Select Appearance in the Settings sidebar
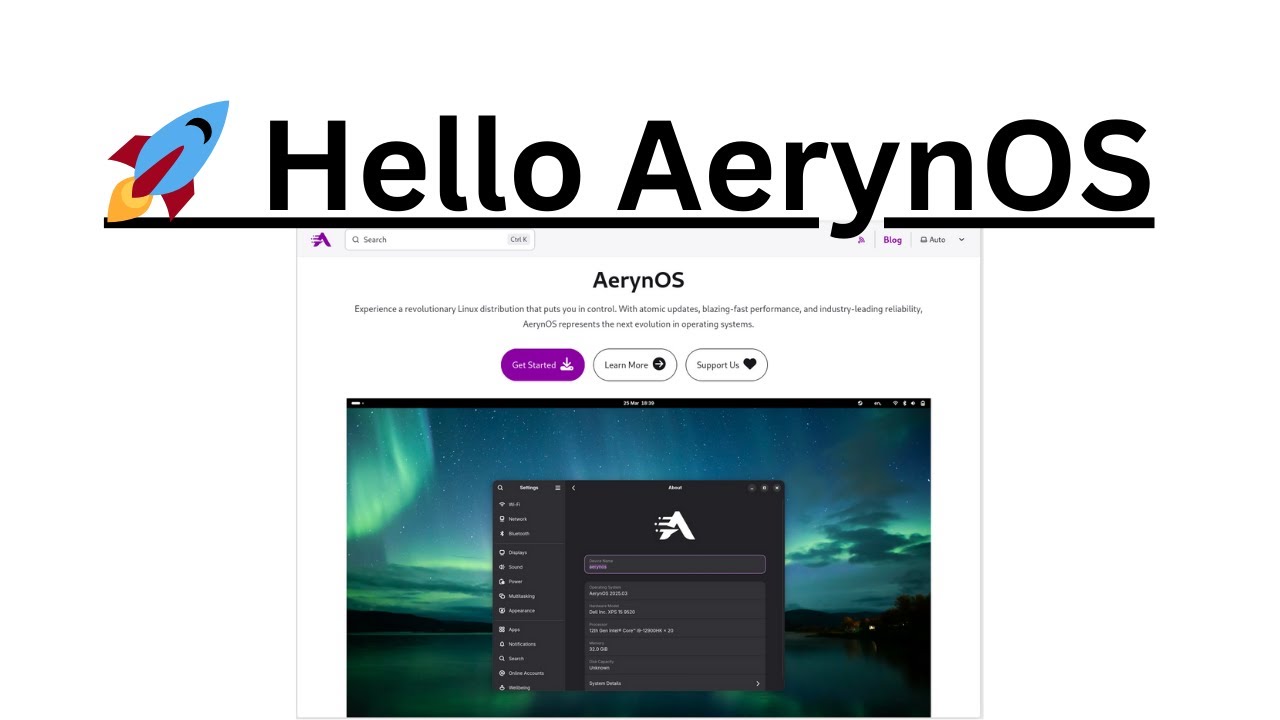The image size is (1280, 720). tap(529, 610)
